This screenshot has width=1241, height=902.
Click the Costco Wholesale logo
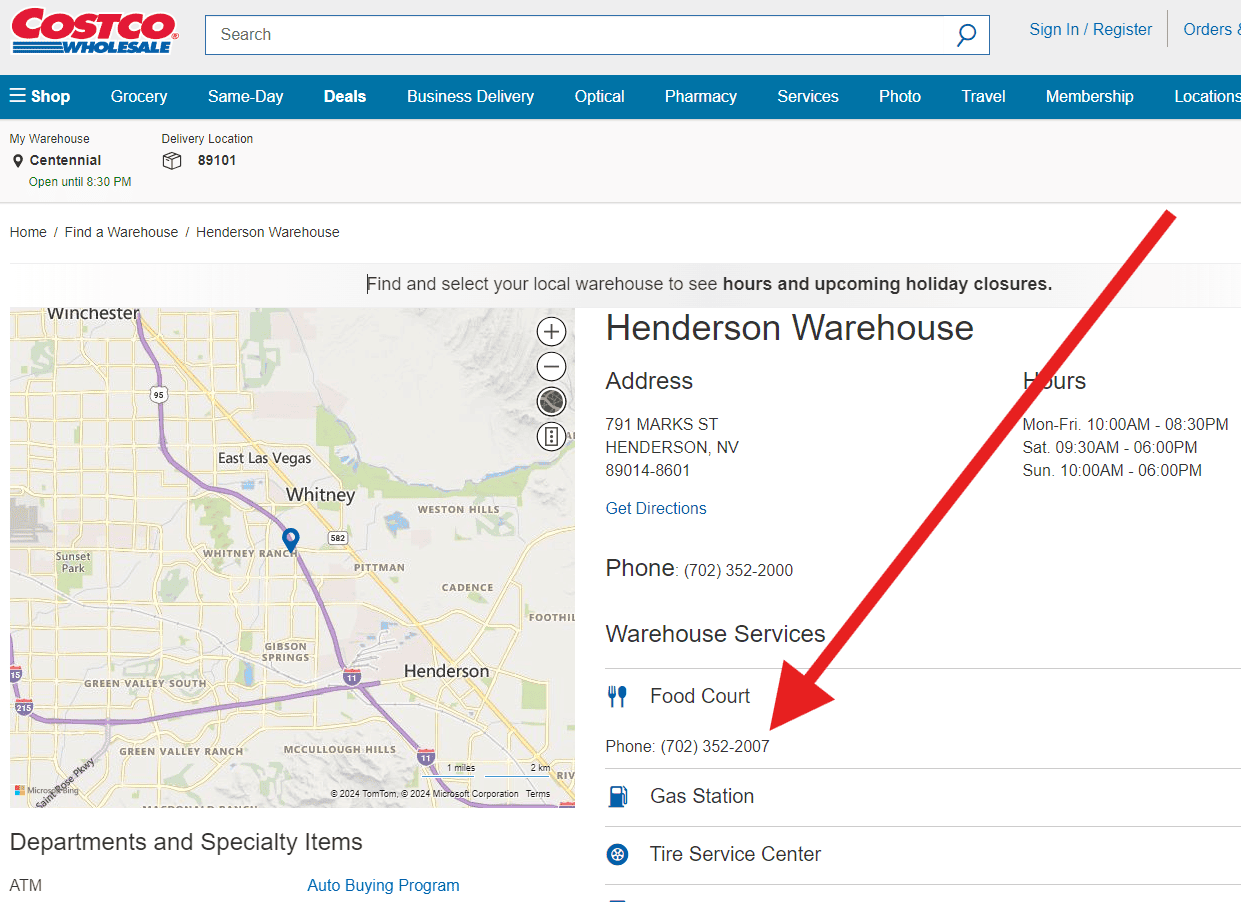coord(95,32)
